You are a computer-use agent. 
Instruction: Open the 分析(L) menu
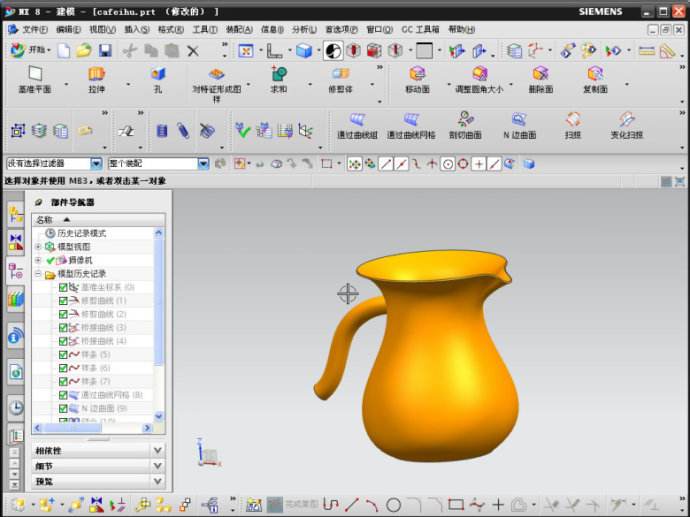(x=304, y=29)
